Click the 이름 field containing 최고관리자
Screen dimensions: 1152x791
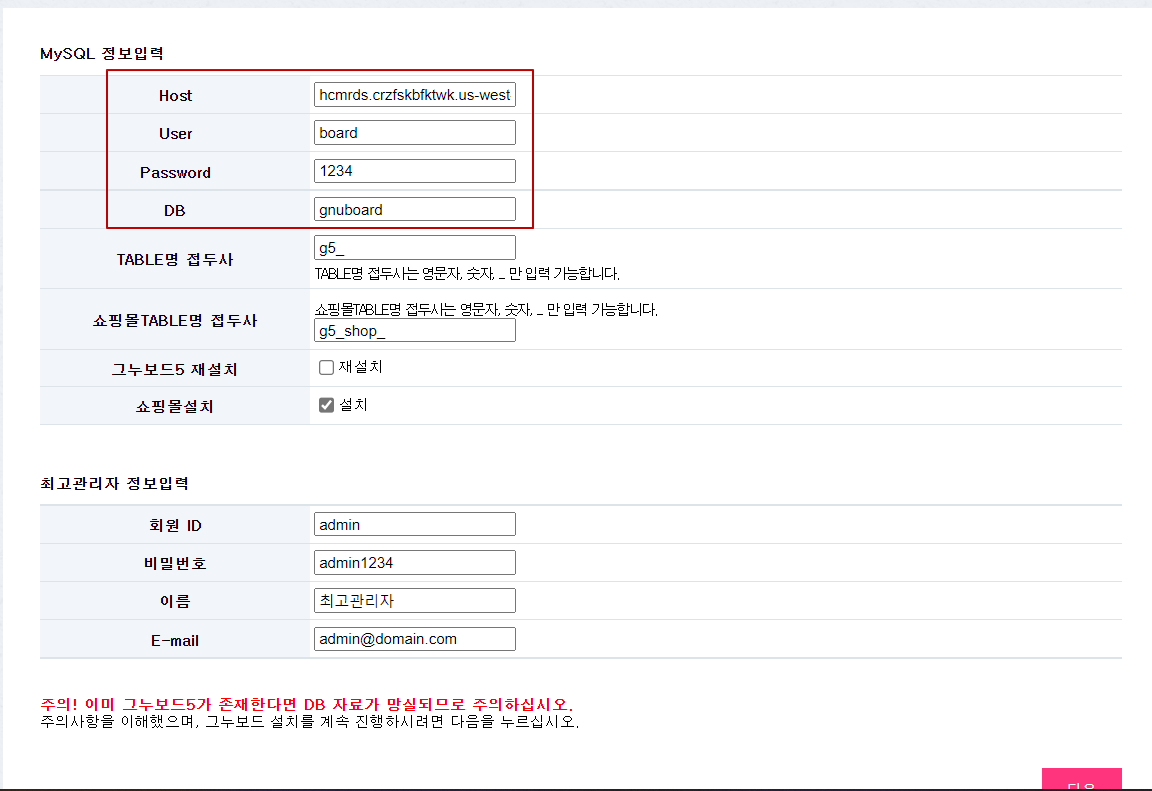pos(414,601)
